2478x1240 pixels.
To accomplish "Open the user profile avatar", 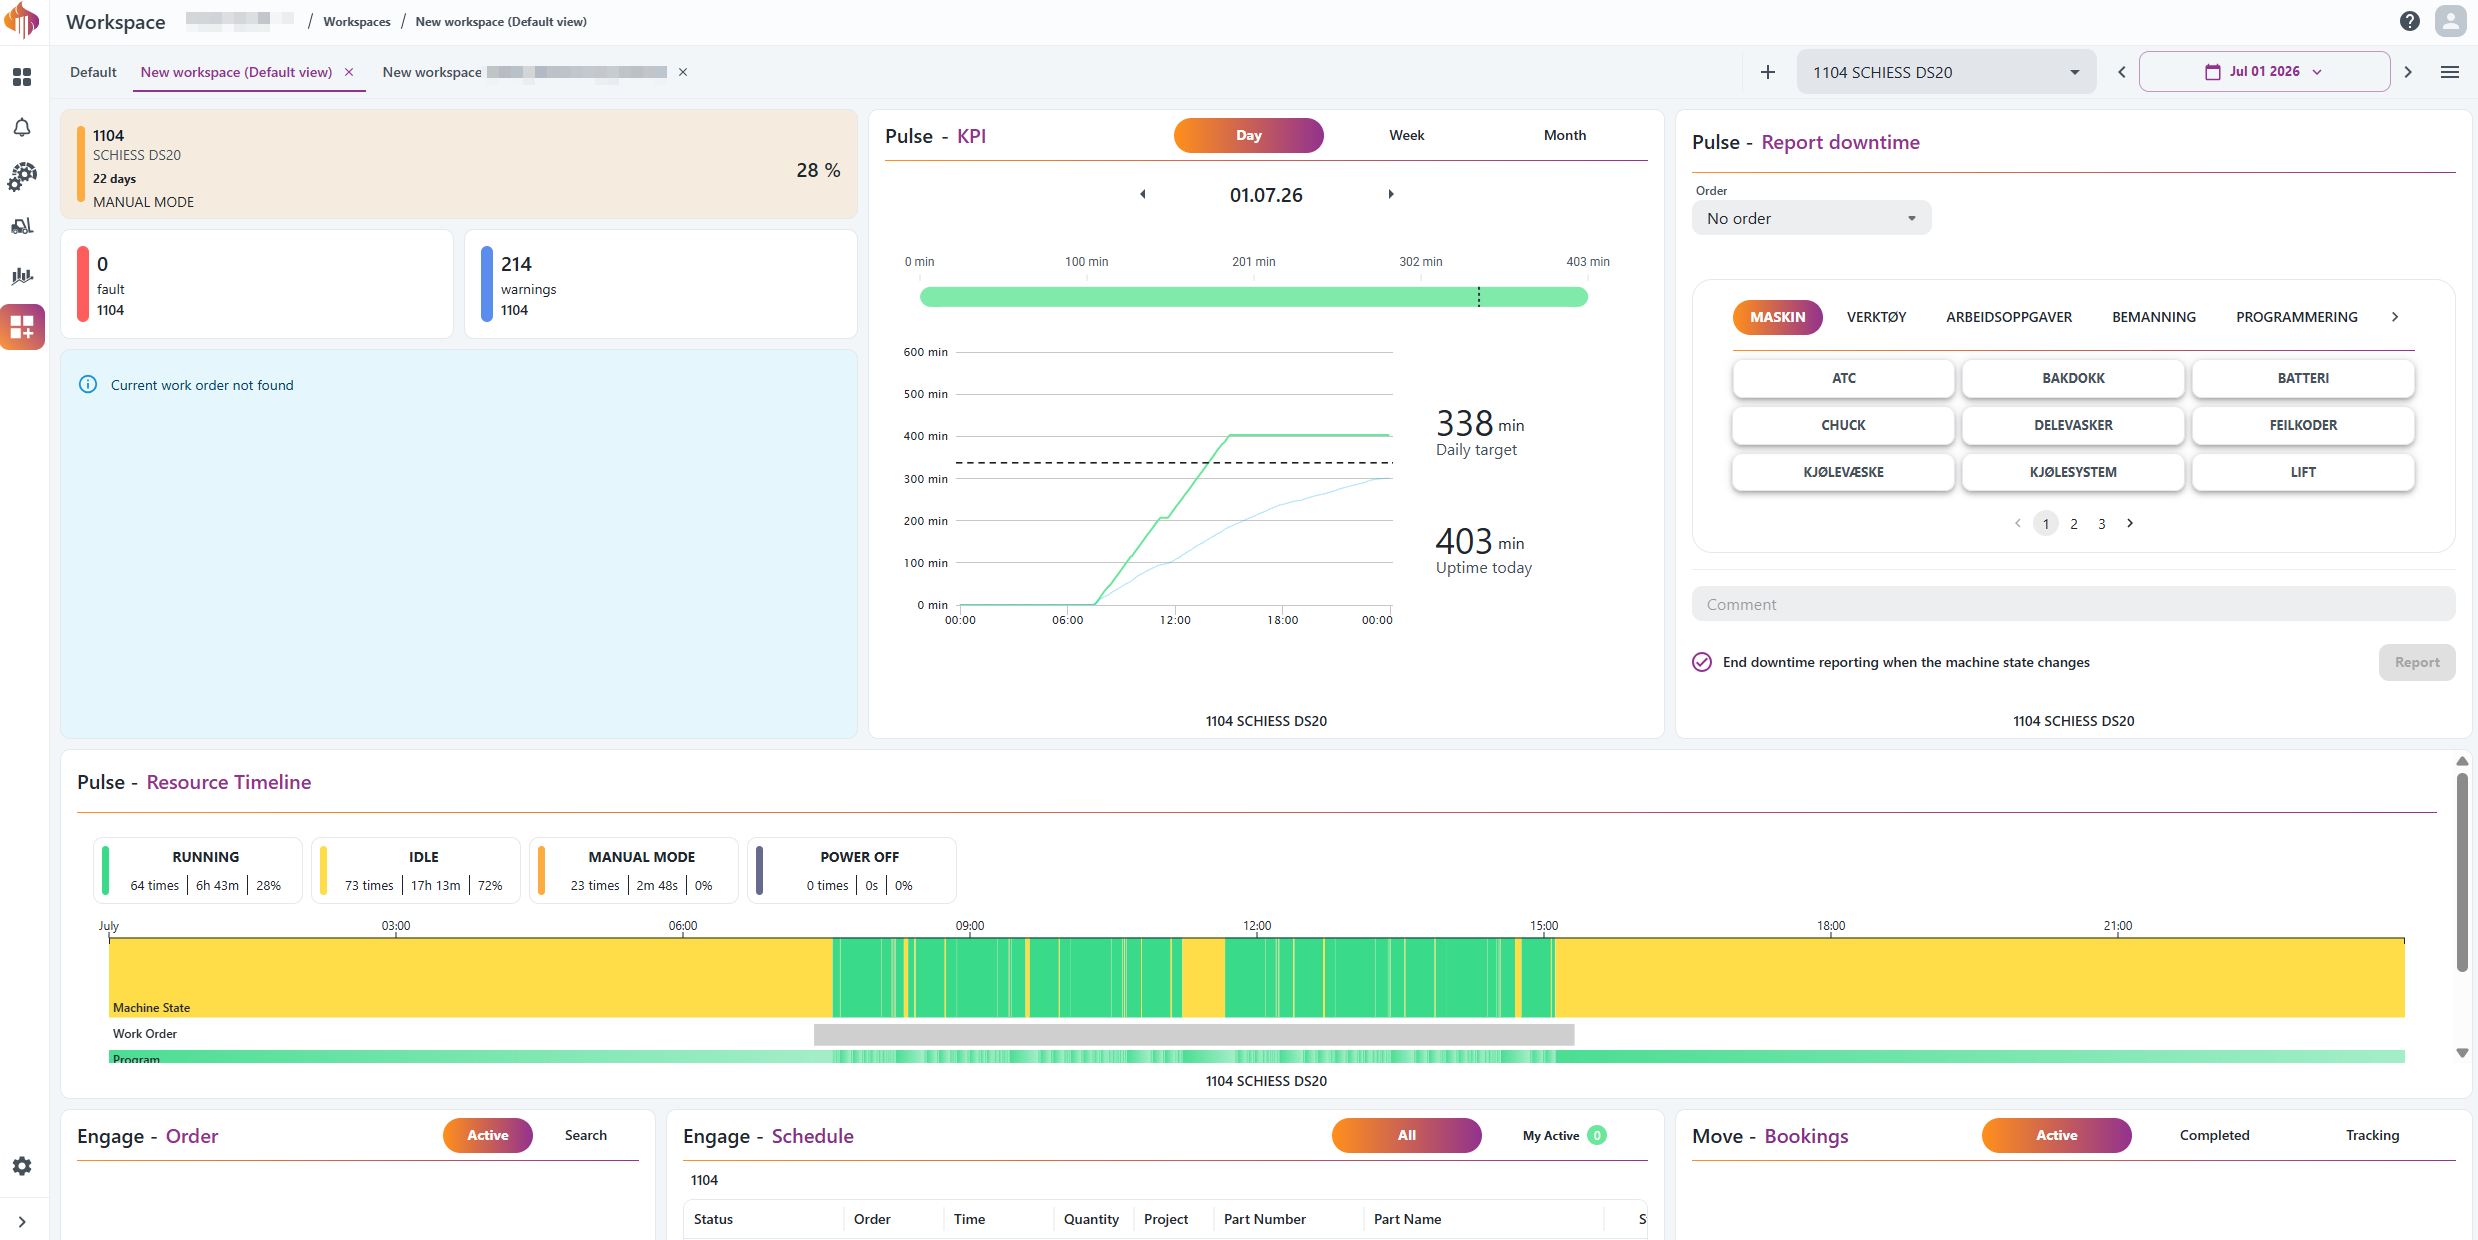I will [x=2451, y=21].
